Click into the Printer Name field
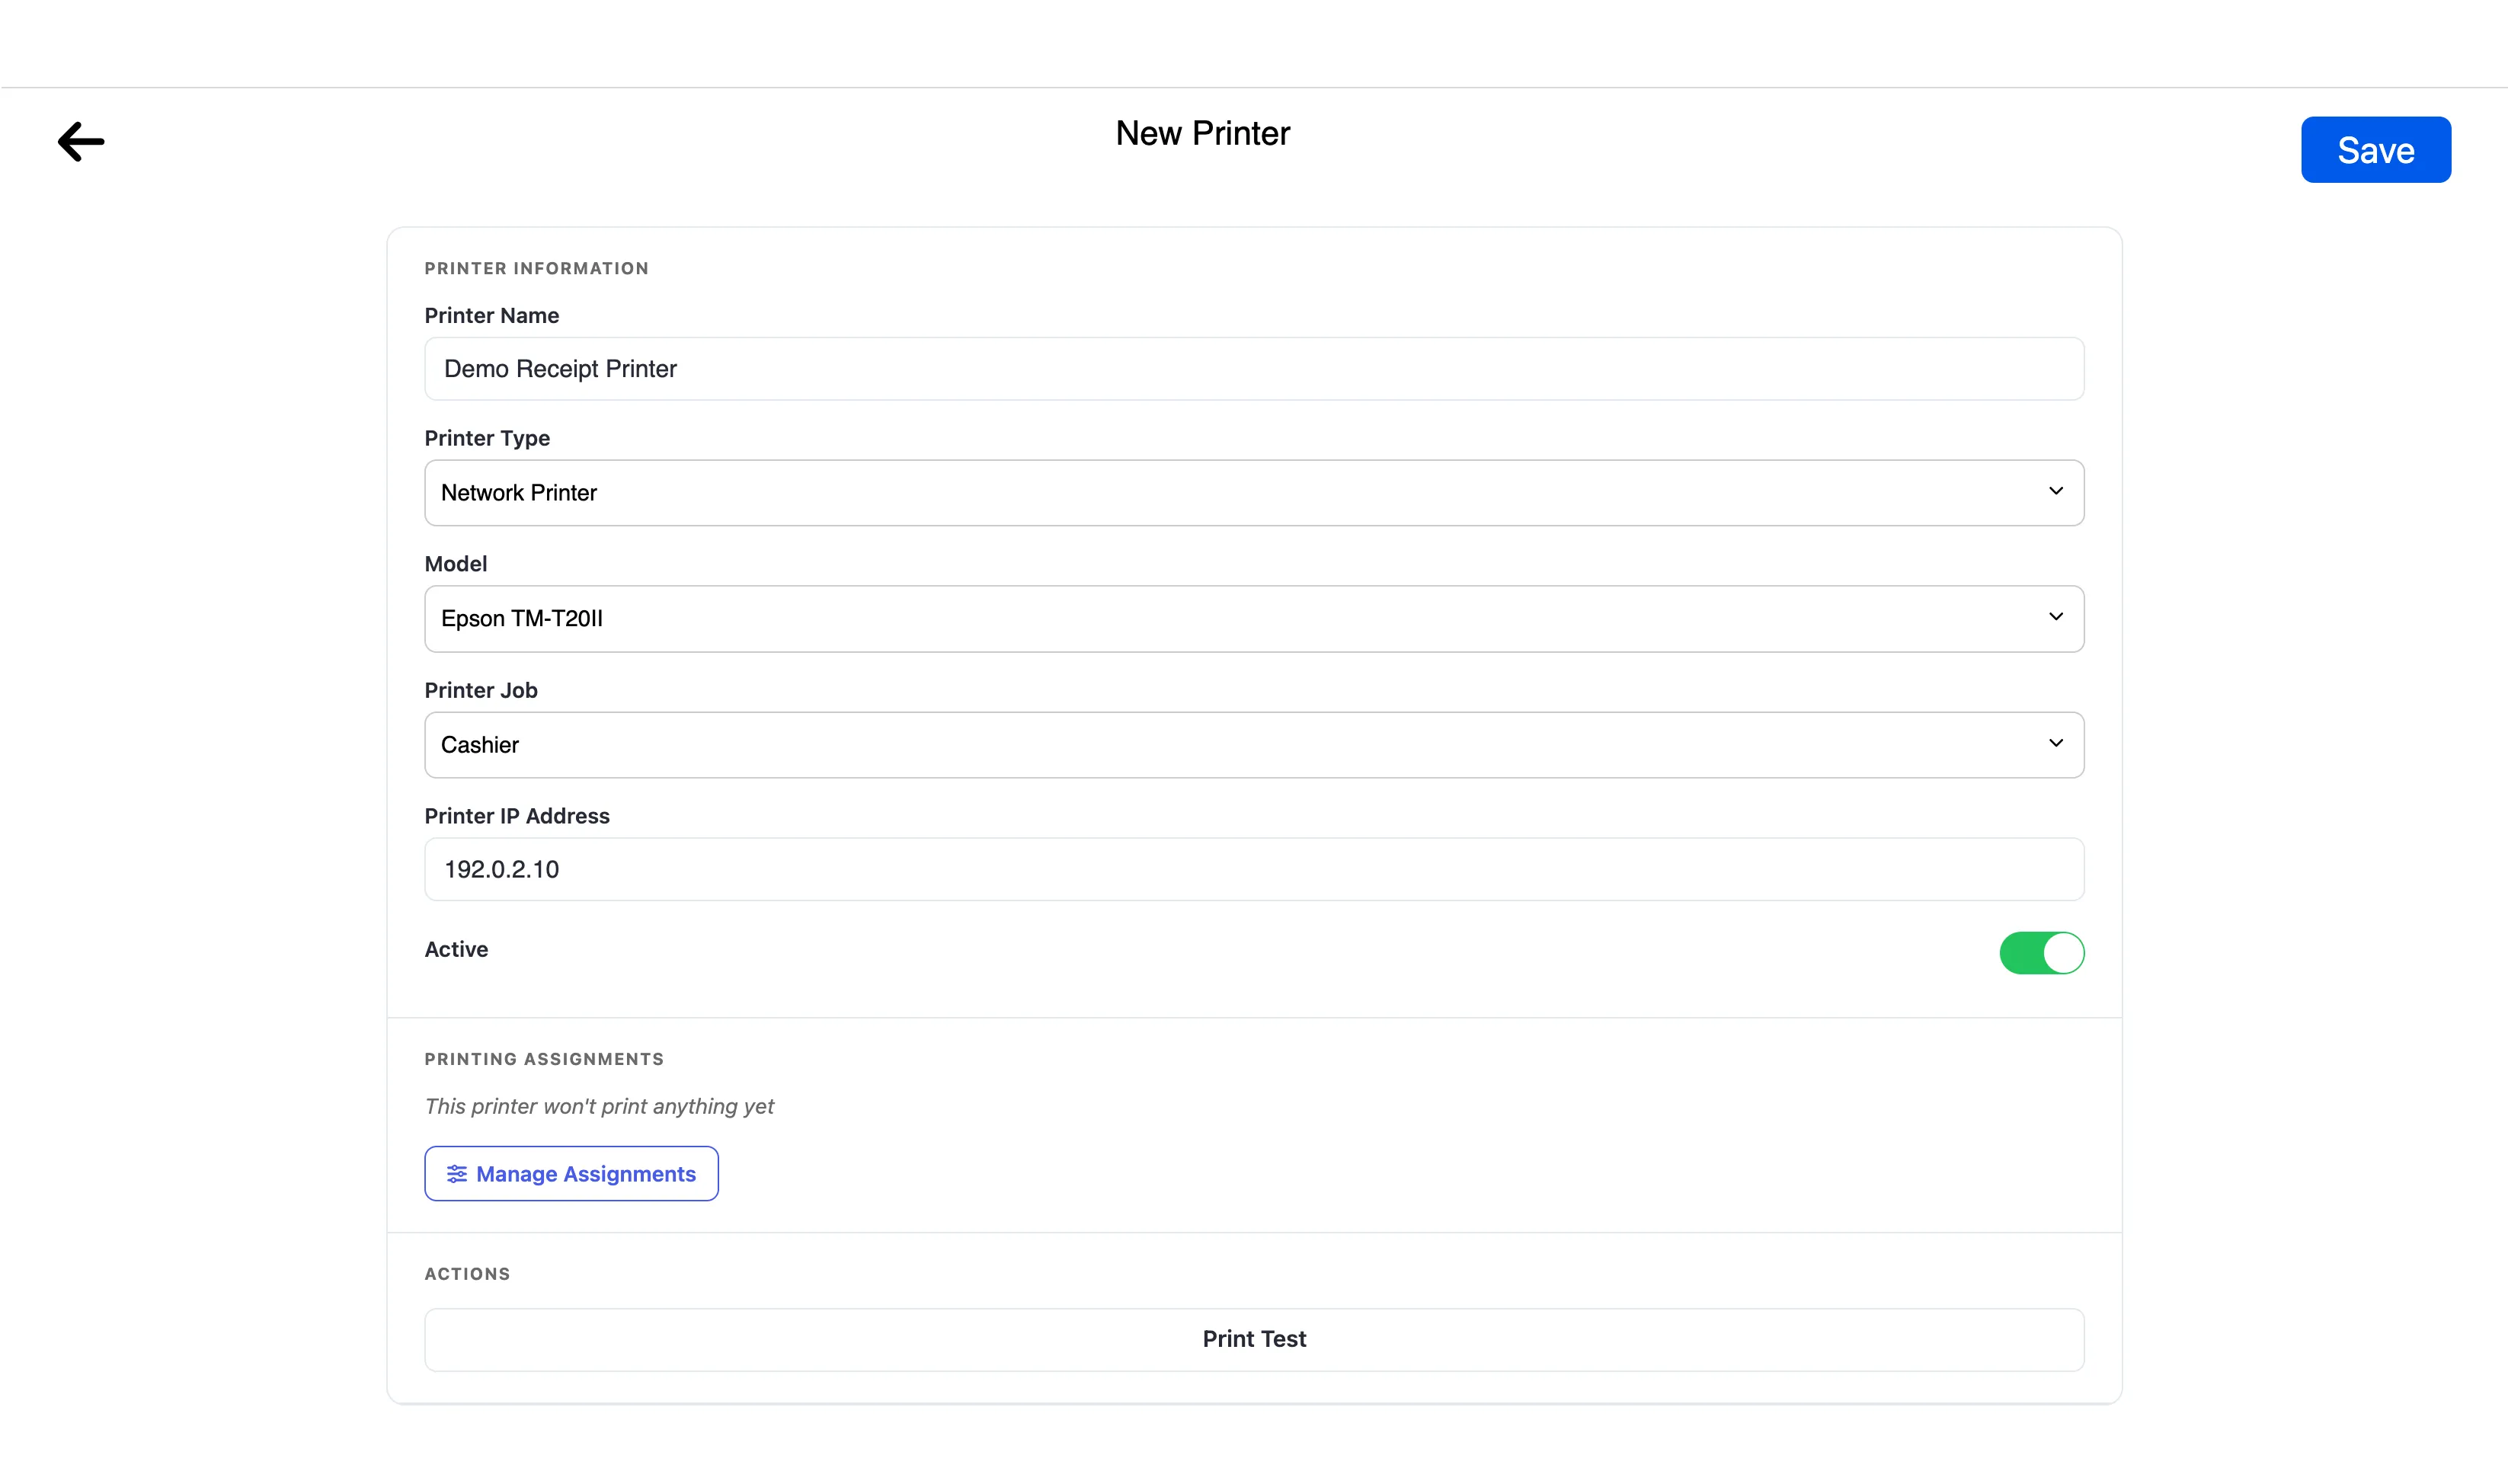The height and width of the screenshot is (1484, 2508). [x=1254, y=369]
